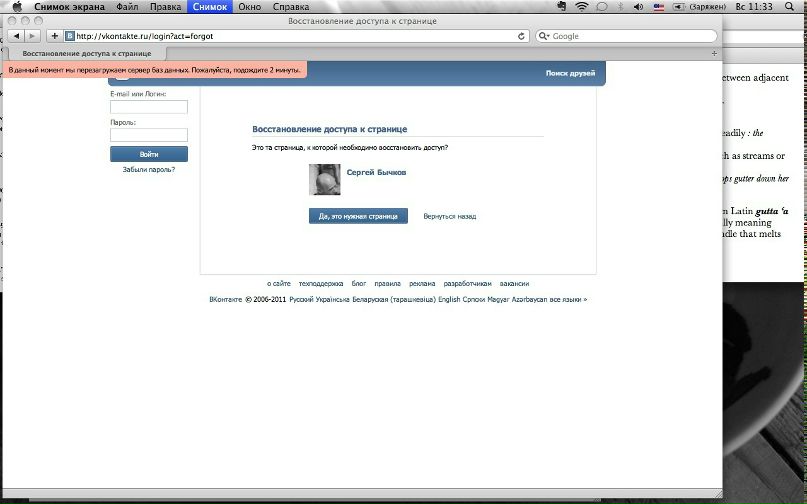Click the все языки » link
Image resolution: width=807 pixels, height=504 pixels.
[x=568, y=300]
